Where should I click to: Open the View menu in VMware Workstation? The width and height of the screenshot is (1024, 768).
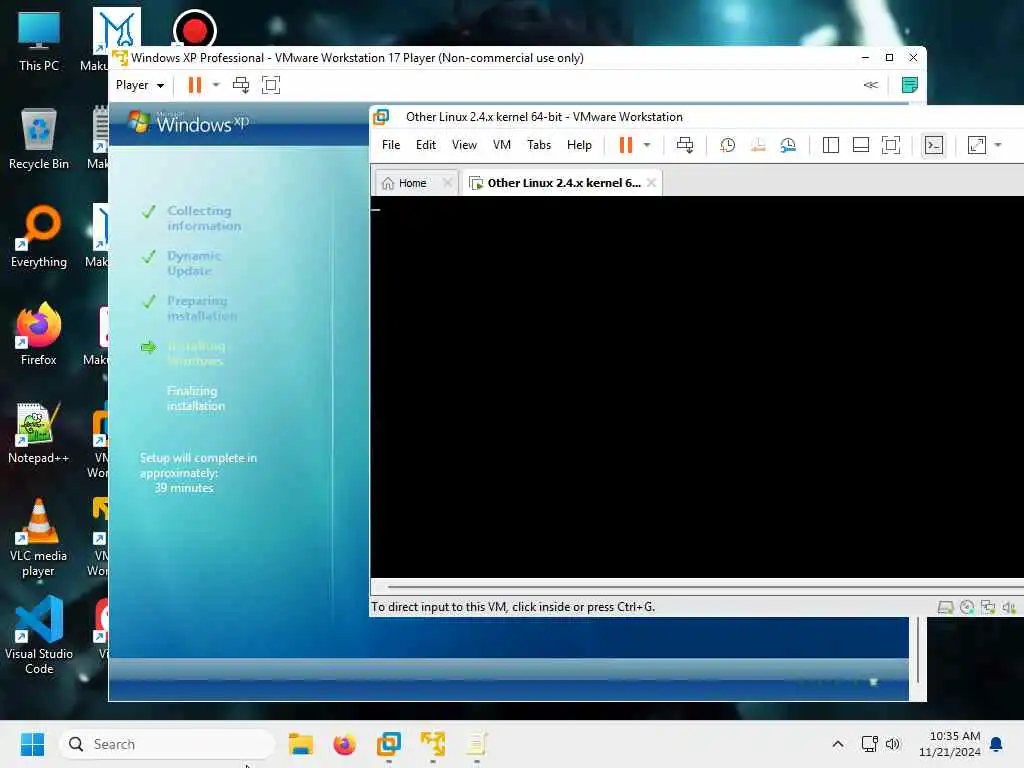coord(464,145)
